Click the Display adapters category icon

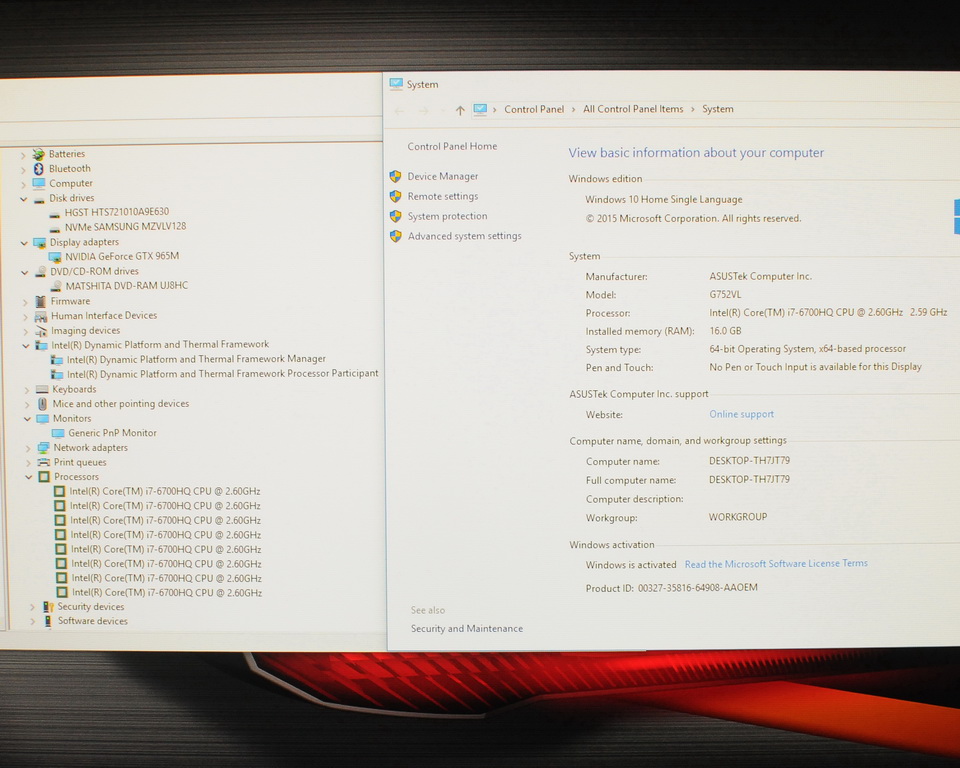coord(40,243)
